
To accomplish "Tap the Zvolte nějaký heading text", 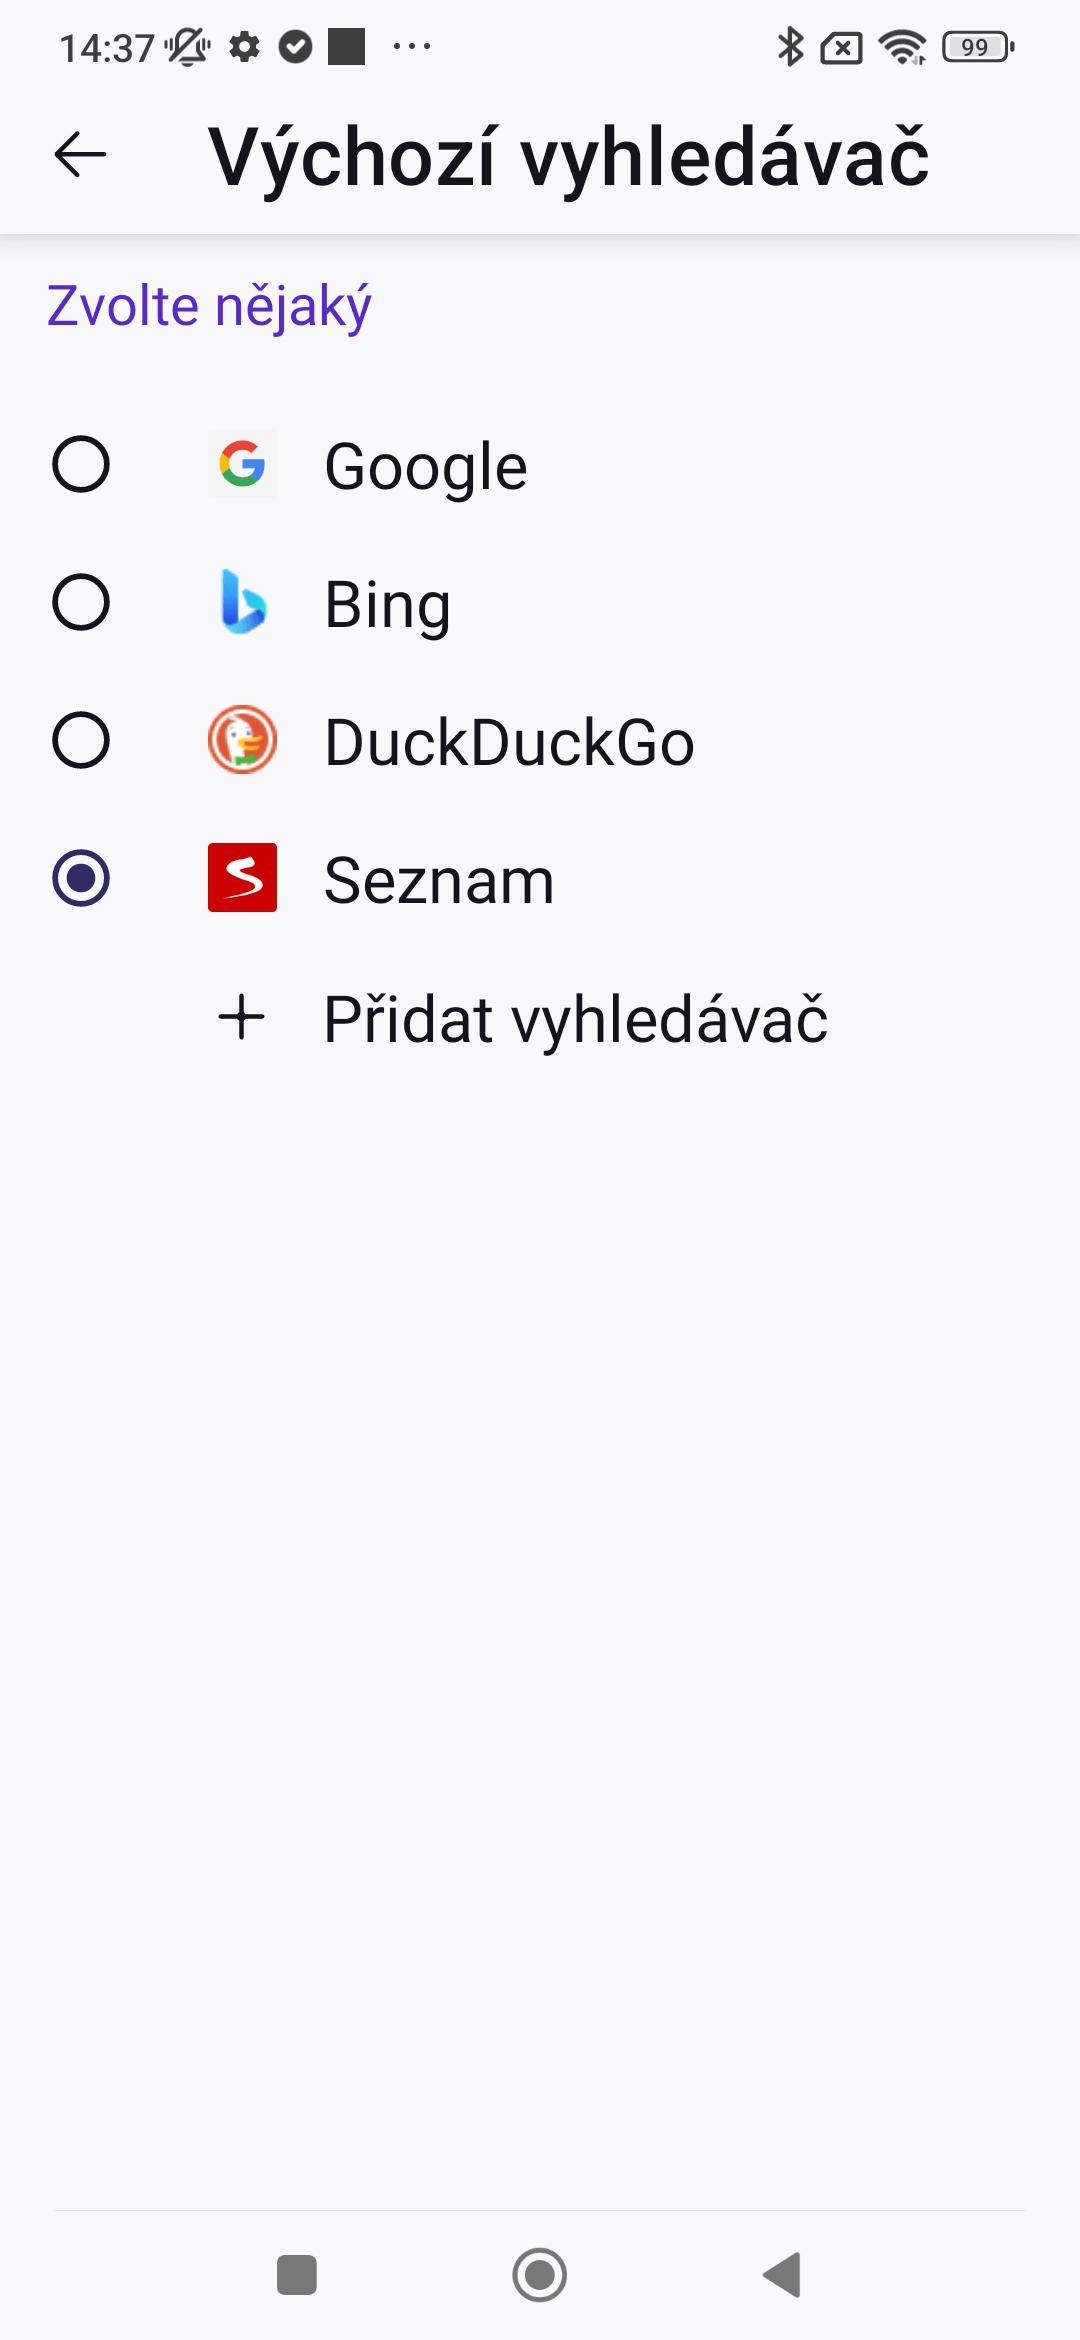I will pos(208,307).
